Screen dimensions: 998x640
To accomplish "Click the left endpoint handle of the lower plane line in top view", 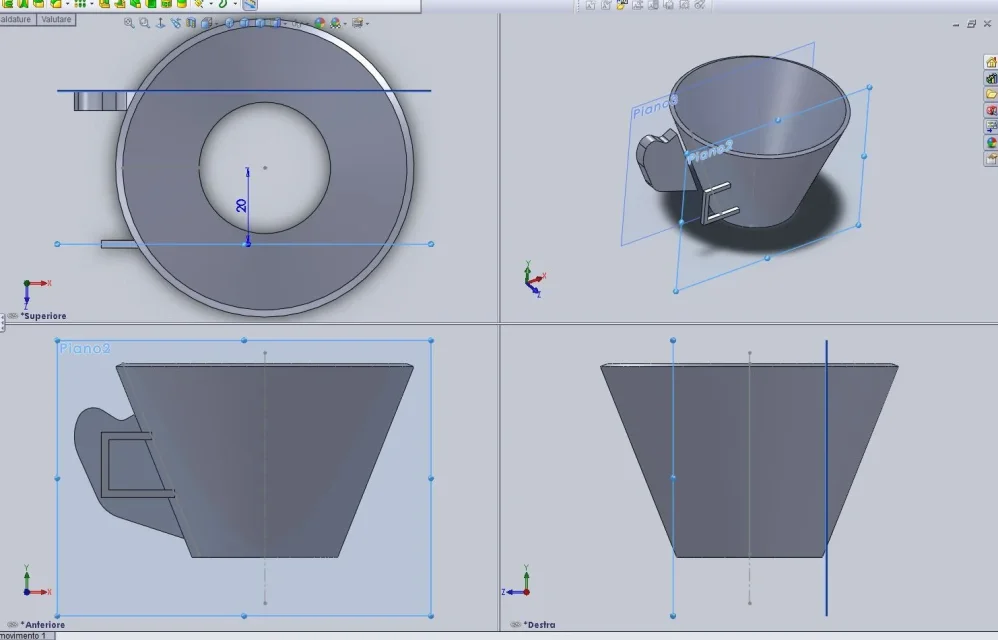I will click(x=57, y=244).
